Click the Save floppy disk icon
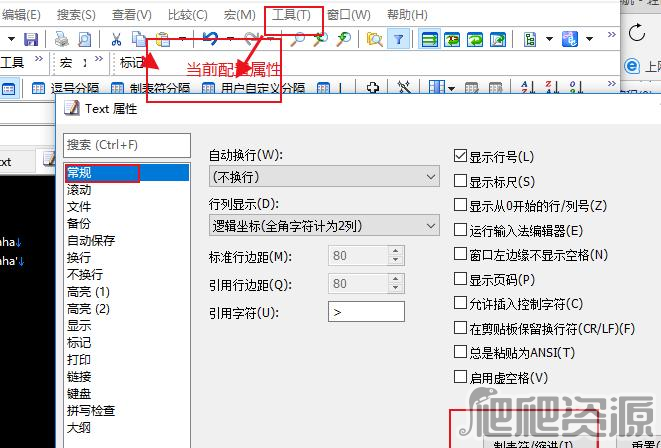This screenshot has height=448, width=661. click(x=31, y=40)
